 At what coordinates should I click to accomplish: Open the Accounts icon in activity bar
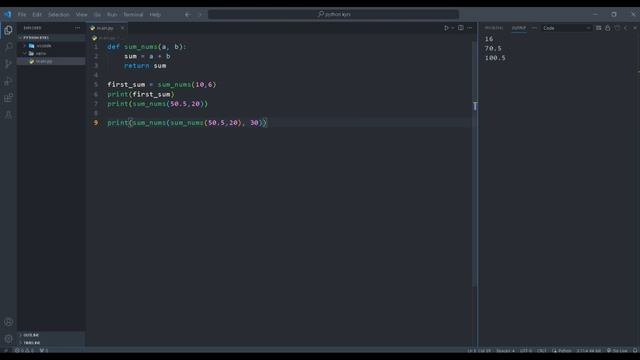pyautogui.click(x=8, y=322)
